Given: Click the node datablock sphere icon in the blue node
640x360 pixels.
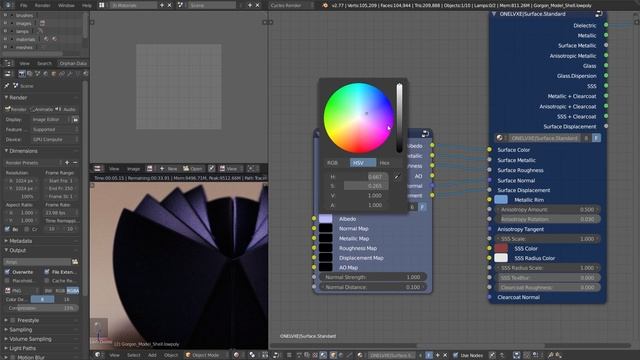Looking at the screenshot, I should pos(500,138).
